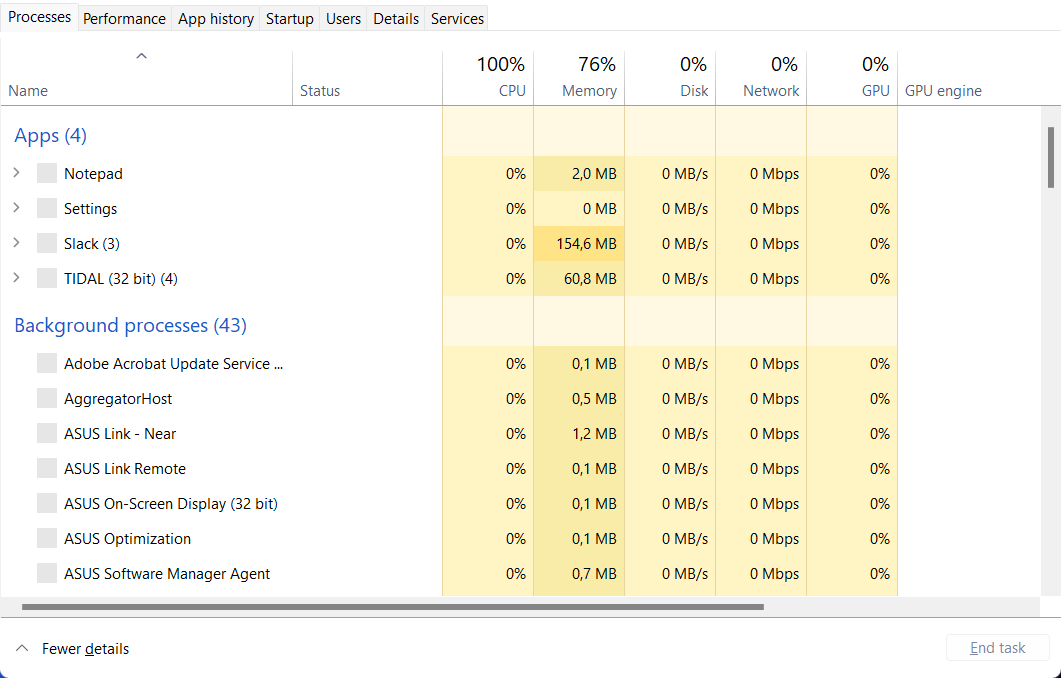The width and height of the screenshot is (1061, 678).
Task: Click the ASUS Optimization process icon
Action: [x=47, y=538]
